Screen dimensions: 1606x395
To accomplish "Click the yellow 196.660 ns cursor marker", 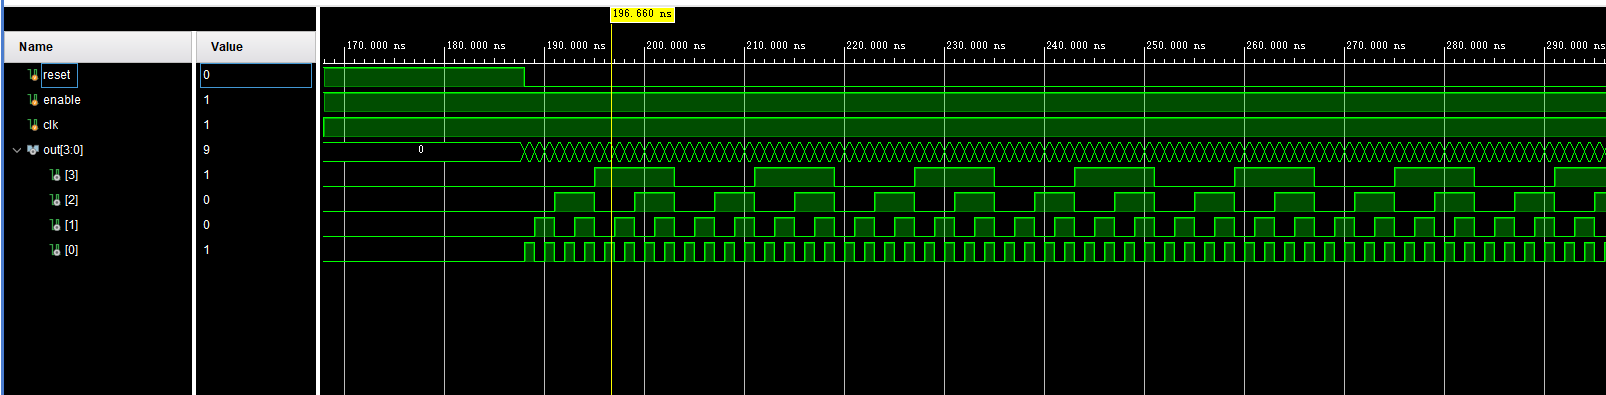I will coord(642,14).
